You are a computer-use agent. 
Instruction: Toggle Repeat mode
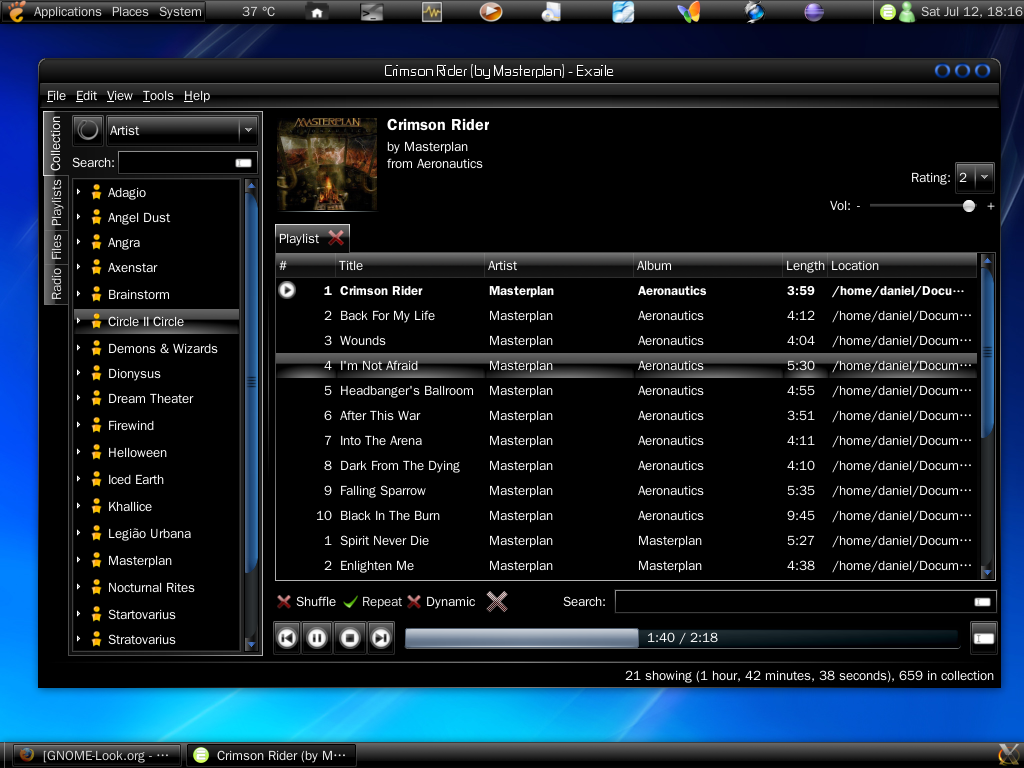[x=373, y=601]
